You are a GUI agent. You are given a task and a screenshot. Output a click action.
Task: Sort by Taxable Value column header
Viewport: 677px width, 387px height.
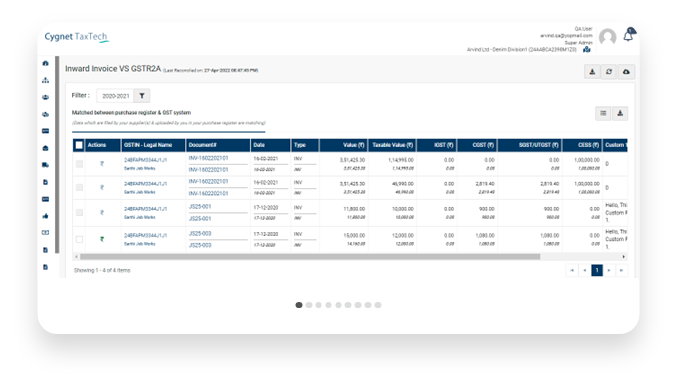pyautogui.click(x=392, y=145)
